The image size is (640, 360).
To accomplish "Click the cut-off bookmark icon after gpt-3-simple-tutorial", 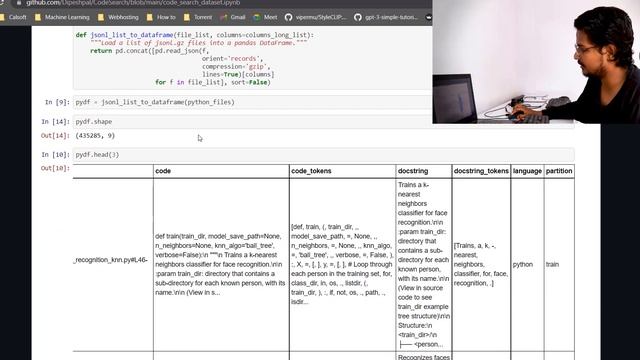I will click(429, 17).
